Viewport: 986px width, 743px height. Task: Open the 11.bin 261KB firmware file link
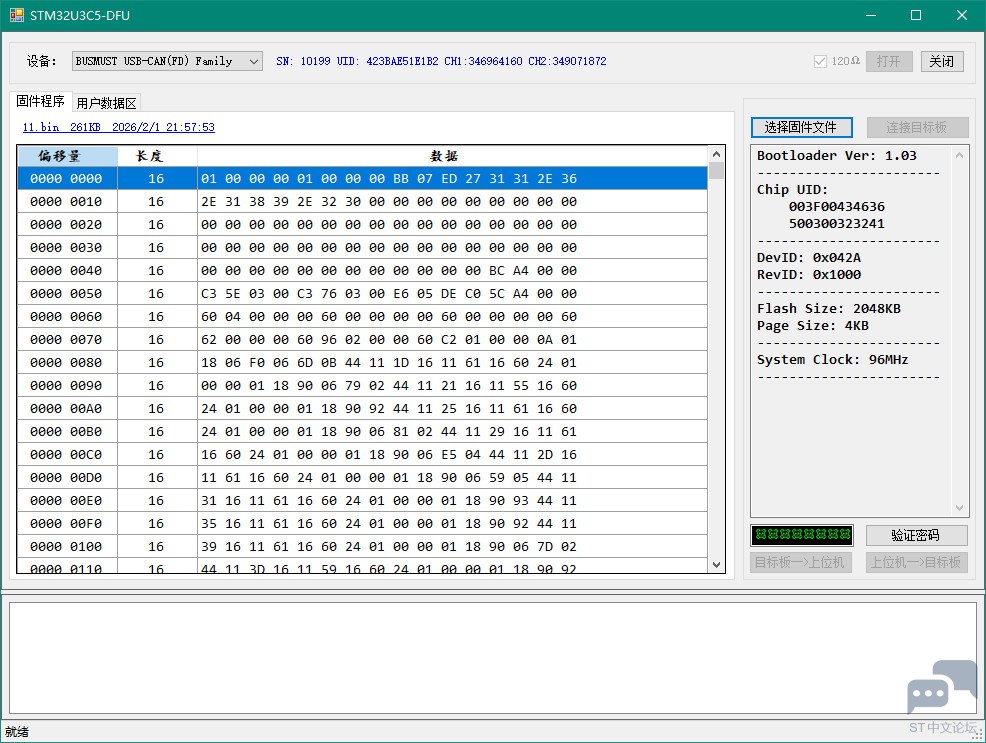[x=118, y=127]
